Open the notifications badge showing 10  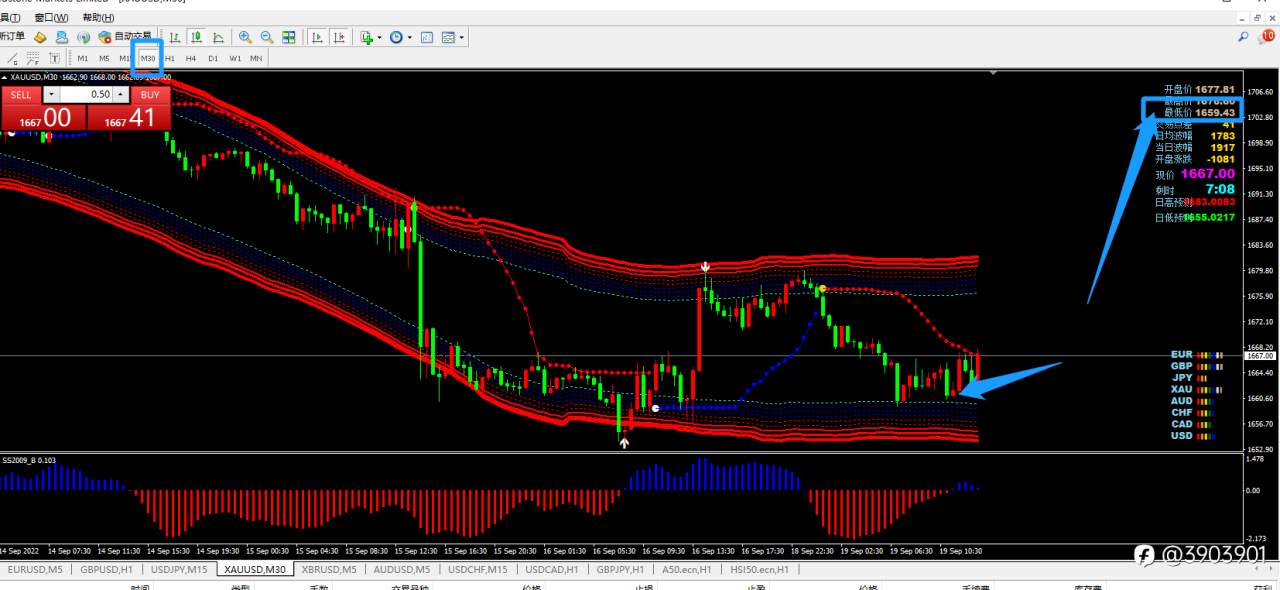[1268, 37]
